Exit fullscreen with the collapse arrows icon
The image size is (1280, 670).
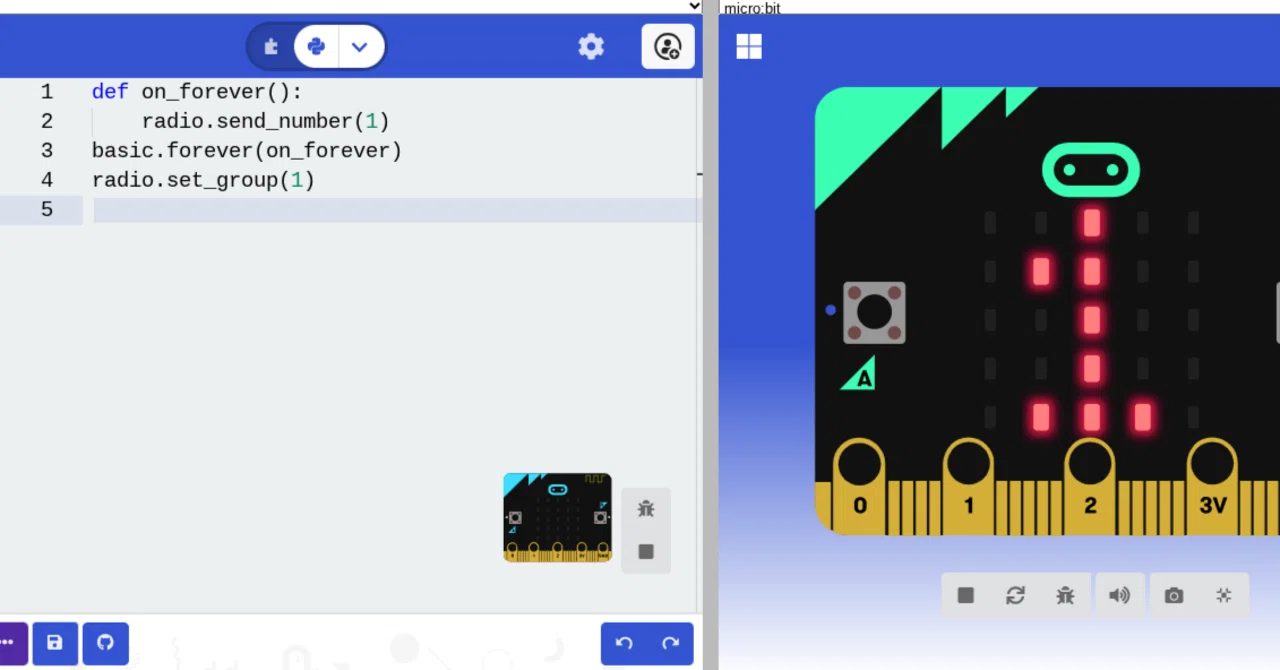point(1223,595)
